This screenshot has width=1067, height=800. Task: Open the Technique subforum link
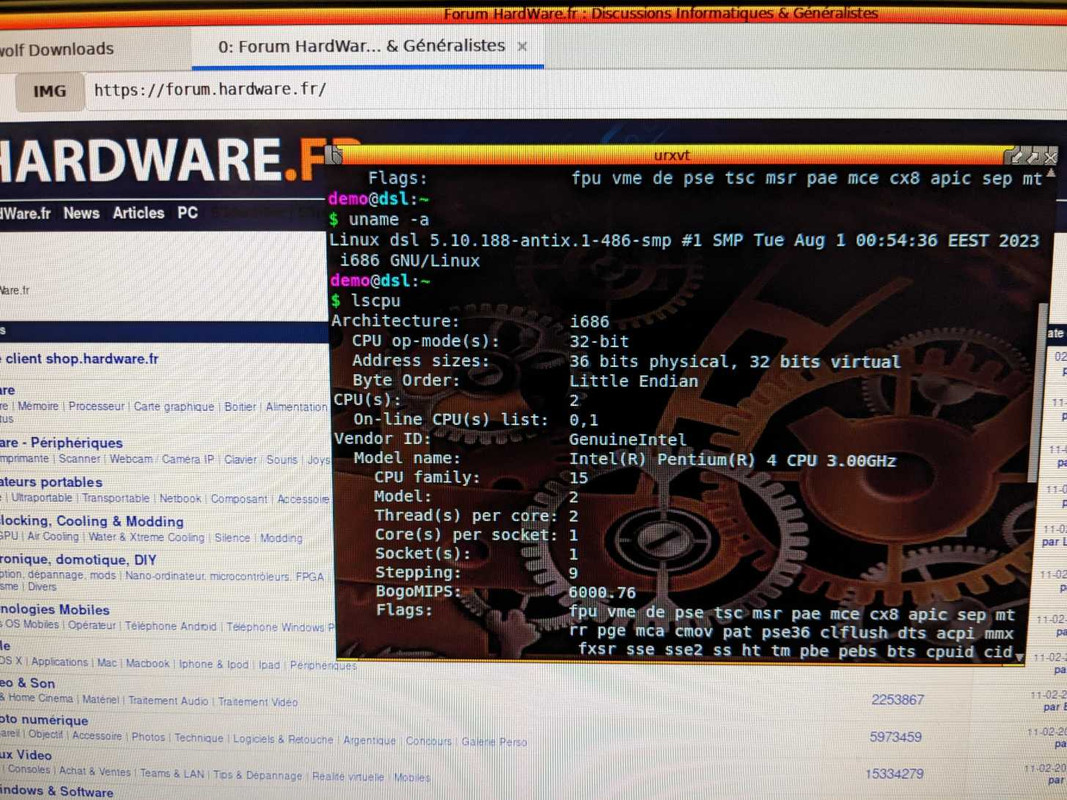point(199,737)
